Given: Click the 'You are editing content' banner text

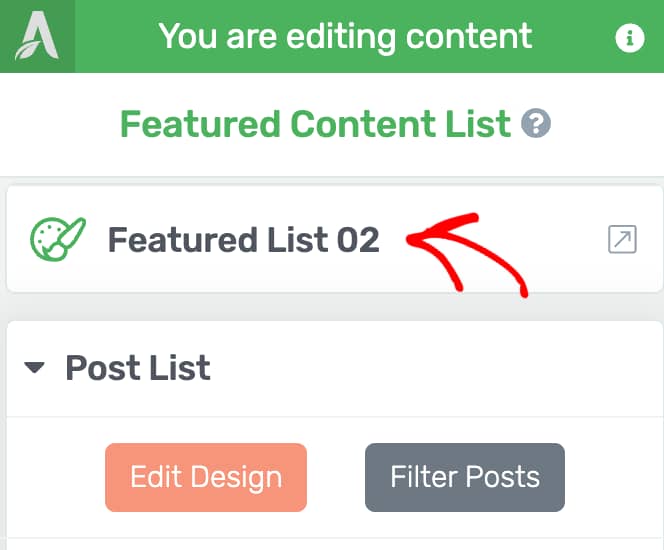Looking at the screenshot, I should 345,36.
